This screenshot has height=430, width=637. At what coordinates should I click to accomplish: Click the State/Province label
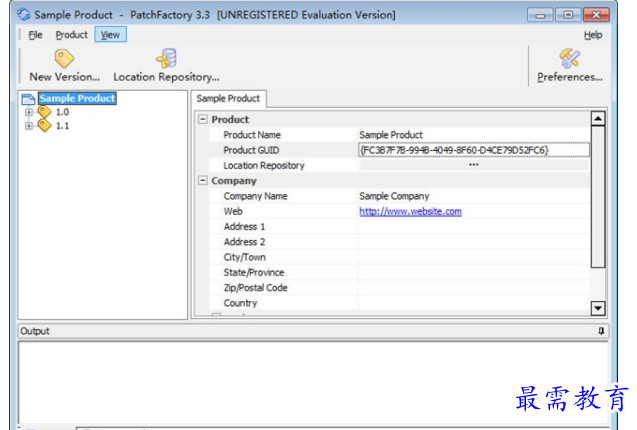[x=254, y=273]
